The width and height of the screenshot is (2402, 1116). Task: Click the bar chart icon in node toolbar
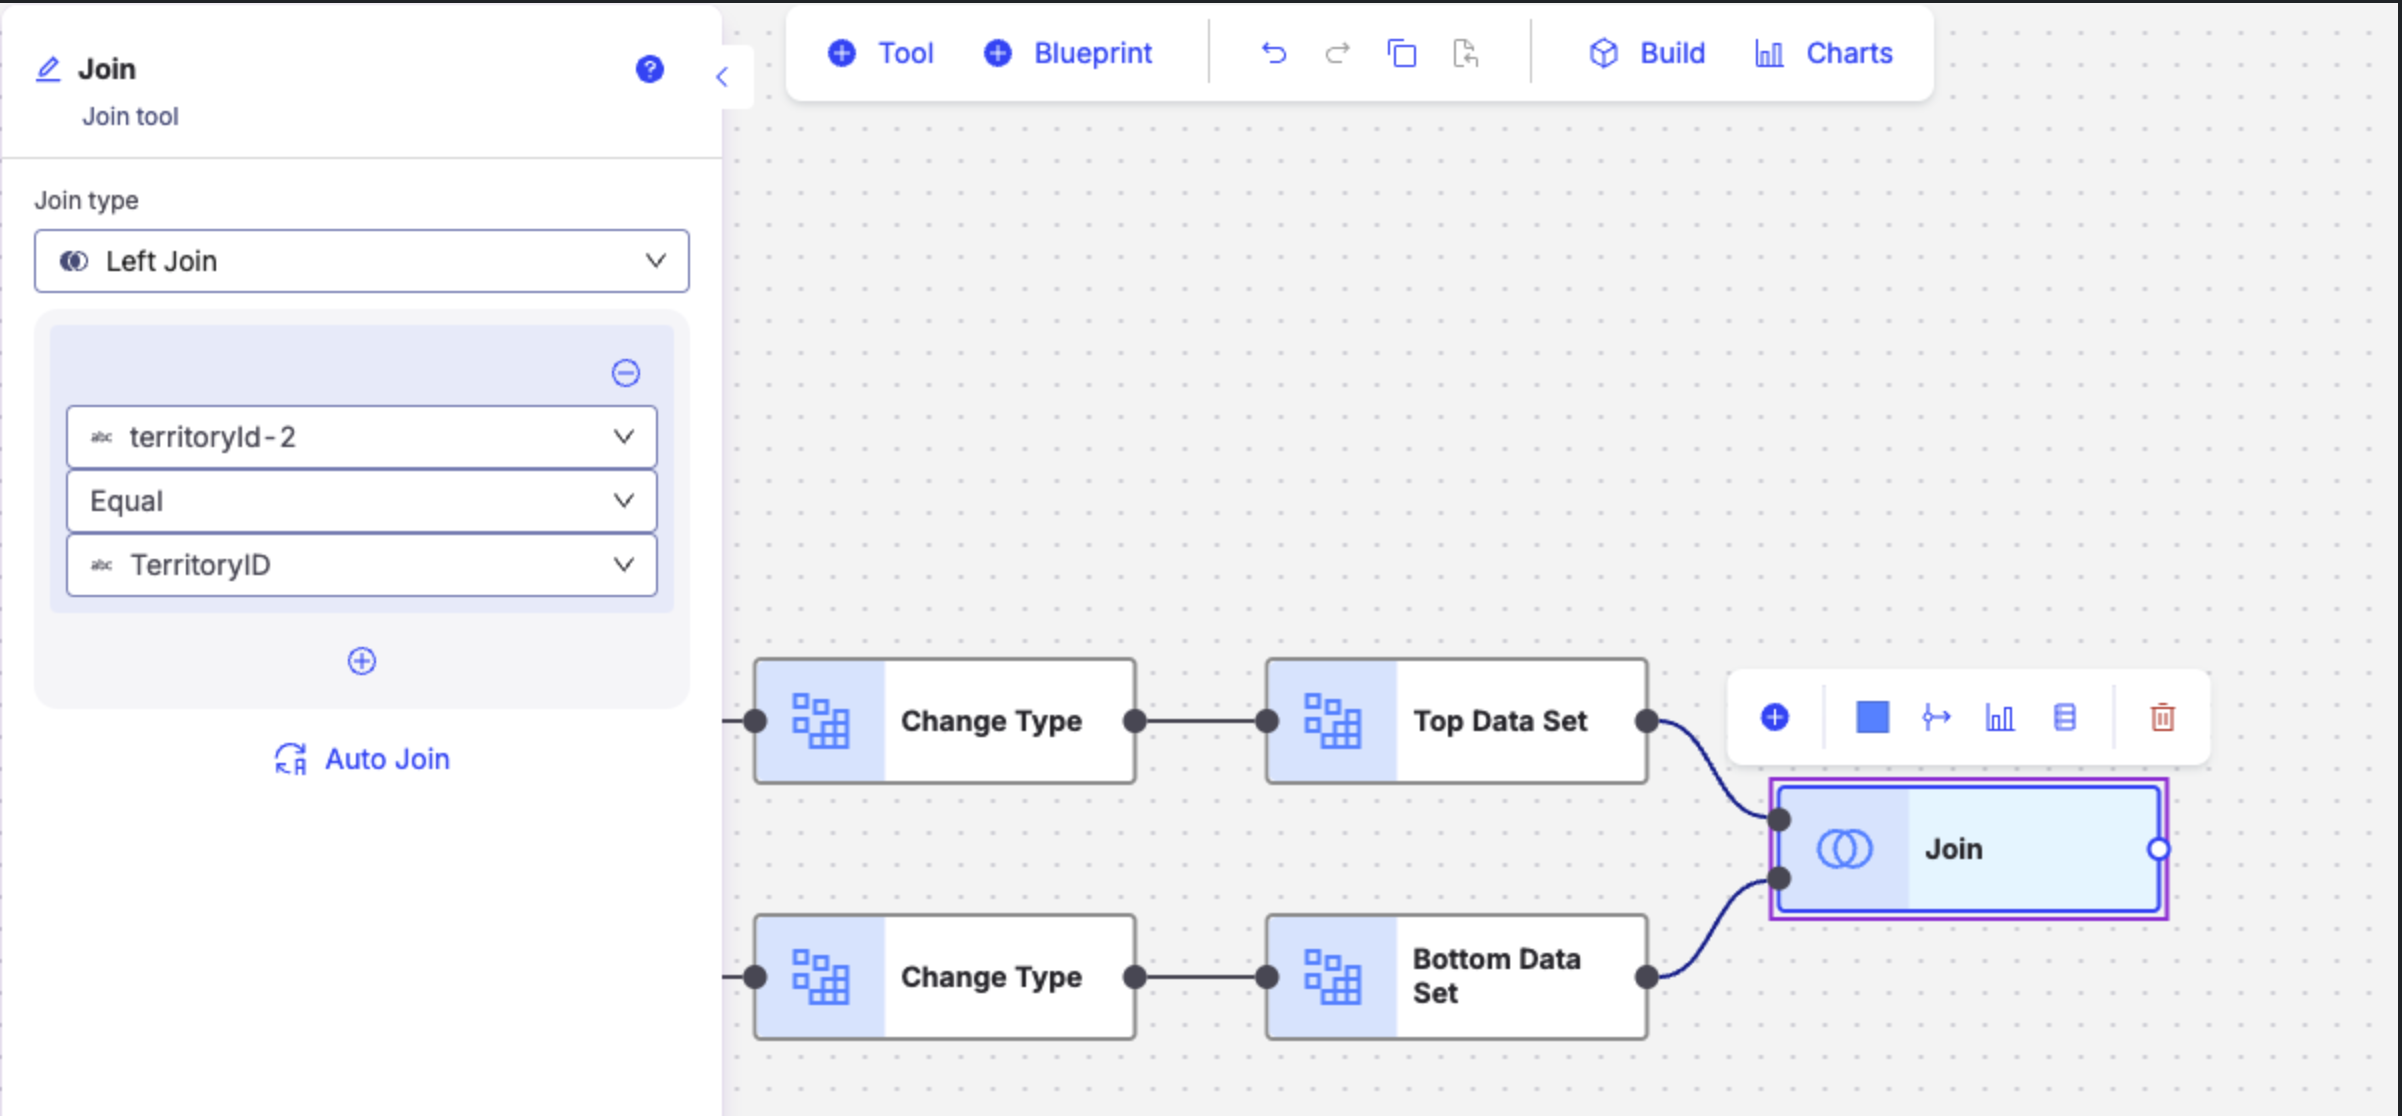tap(2000, 717)
